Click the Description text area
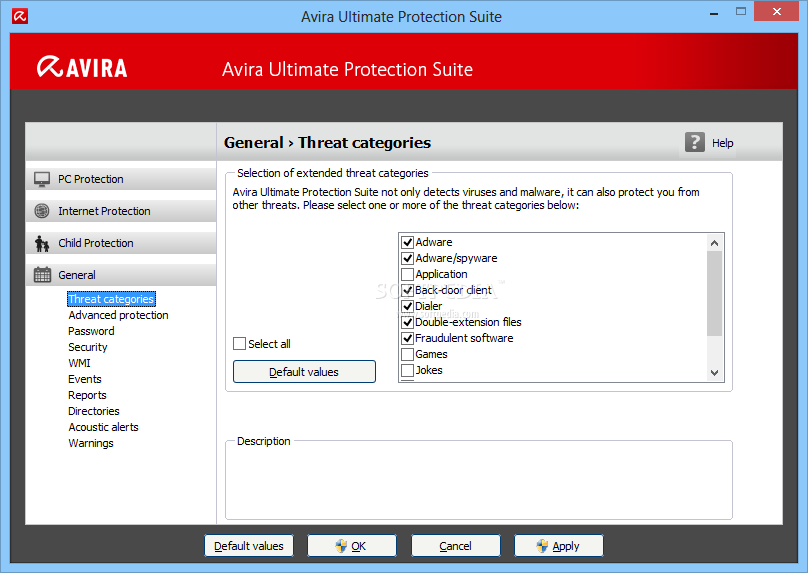This screenshot has width=808, height=573. [479, 482]
